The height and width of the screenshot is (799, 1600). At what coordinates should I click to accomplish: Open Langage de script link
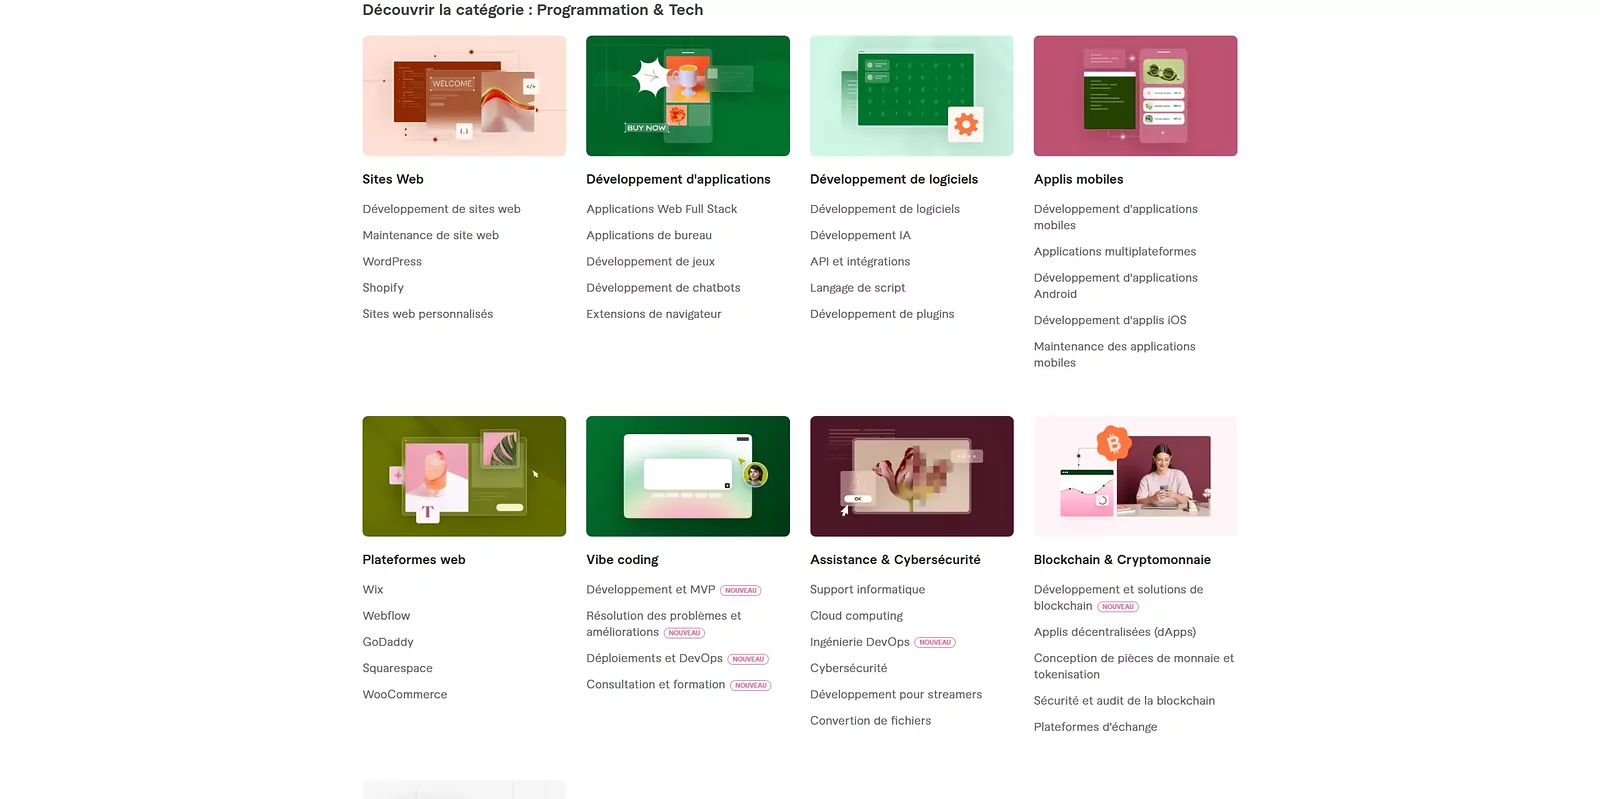[858, 288]
